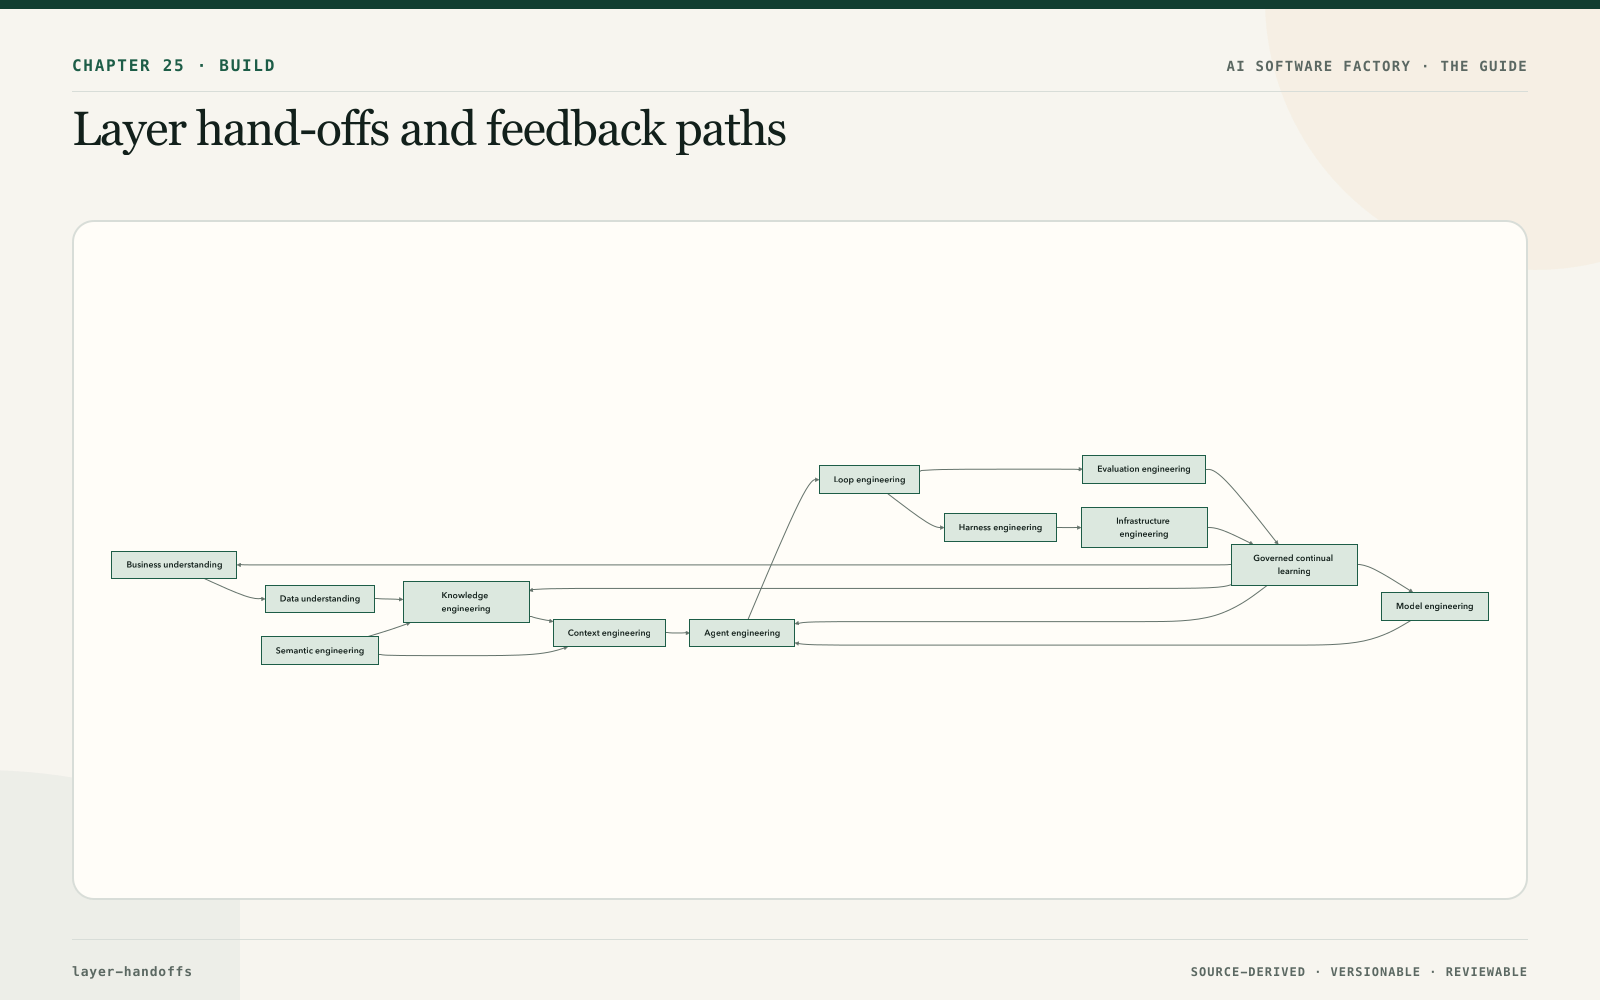1600x1000 pixels.
Task: Click the Business understanding node
Action: point(174,565)
